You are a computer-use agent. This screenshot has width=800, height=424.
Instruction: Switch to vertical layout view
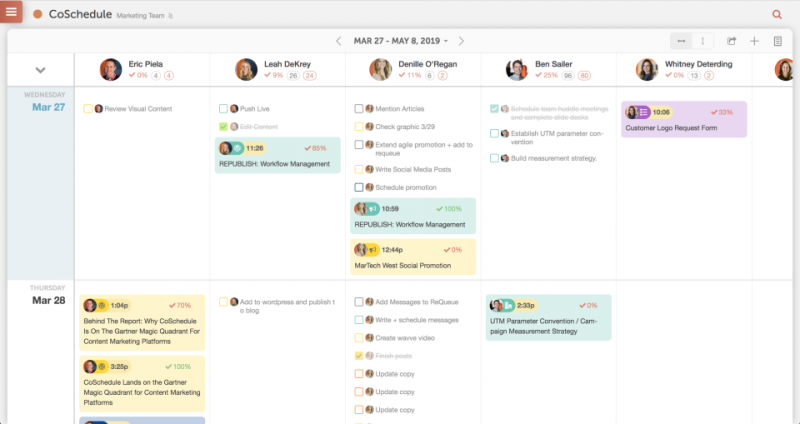[x=703, y=41]
